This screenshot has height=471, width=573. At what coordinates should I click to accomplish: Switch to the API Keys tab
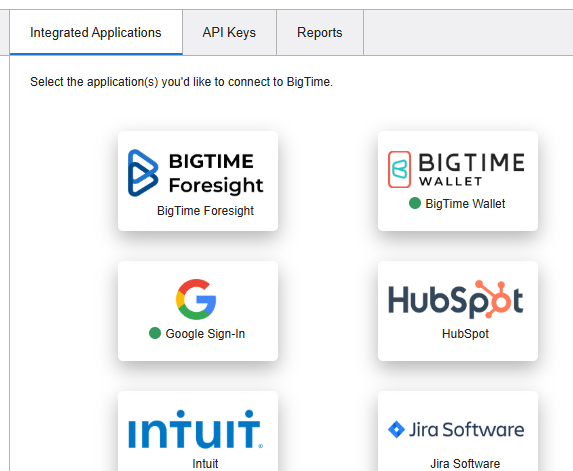229,33
